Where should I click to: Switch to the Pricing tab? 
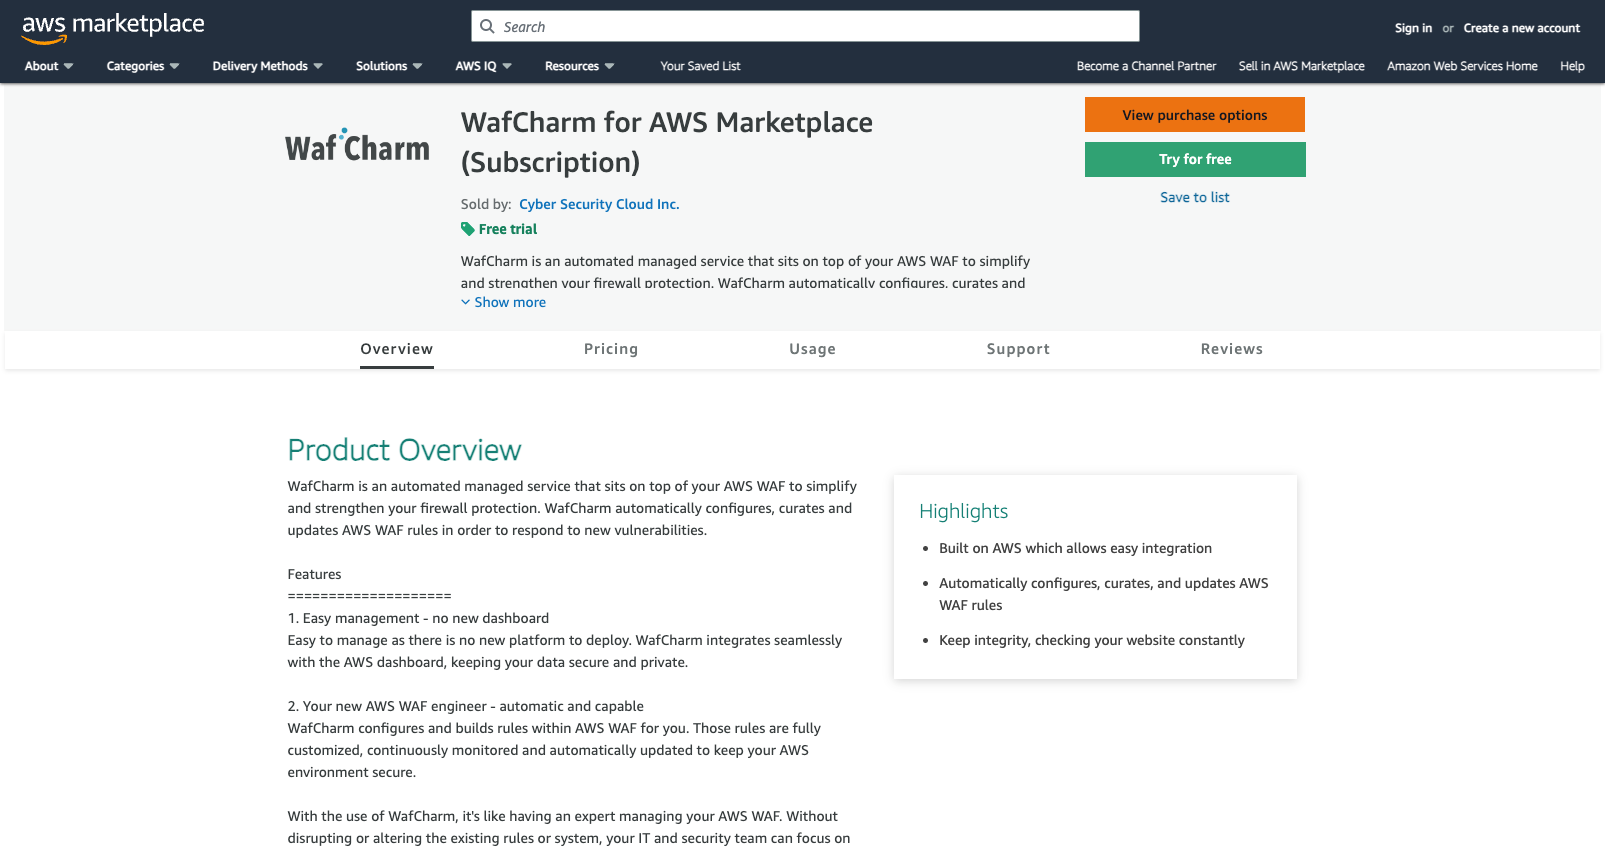[x=611, y=349]
